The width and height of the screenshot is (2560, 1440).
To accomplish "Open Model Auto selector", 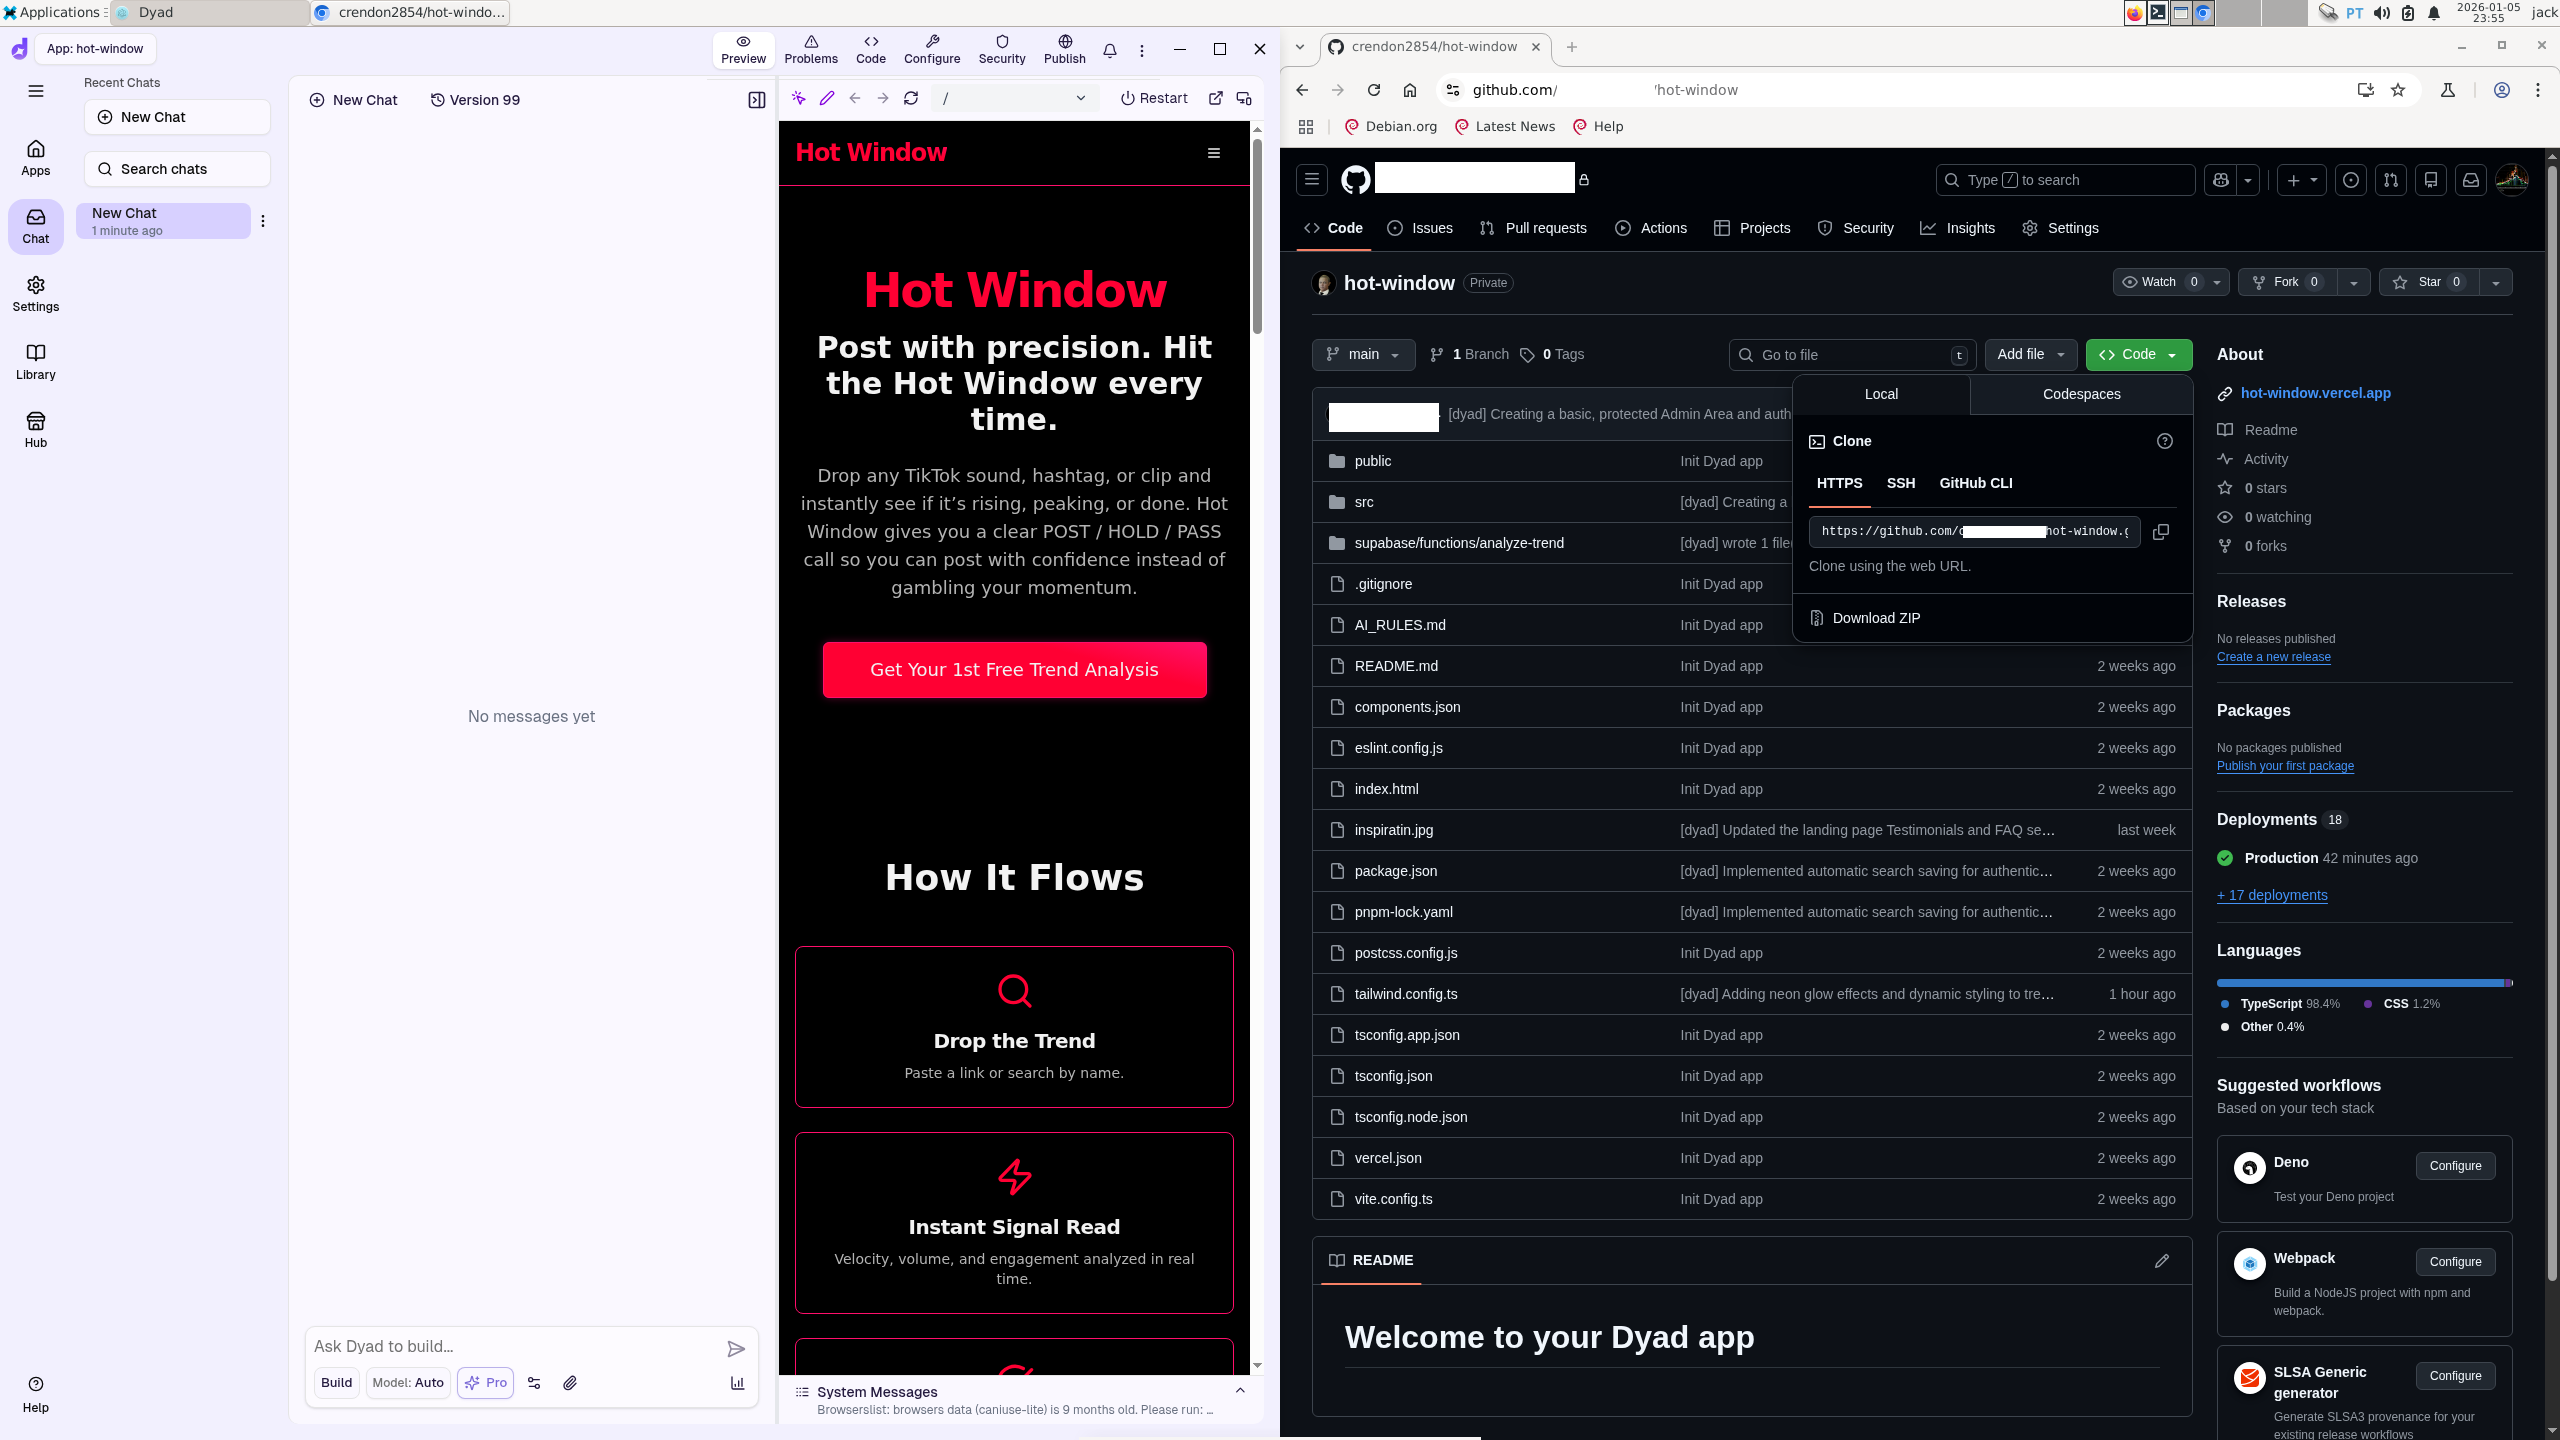I will point(408,1383).
